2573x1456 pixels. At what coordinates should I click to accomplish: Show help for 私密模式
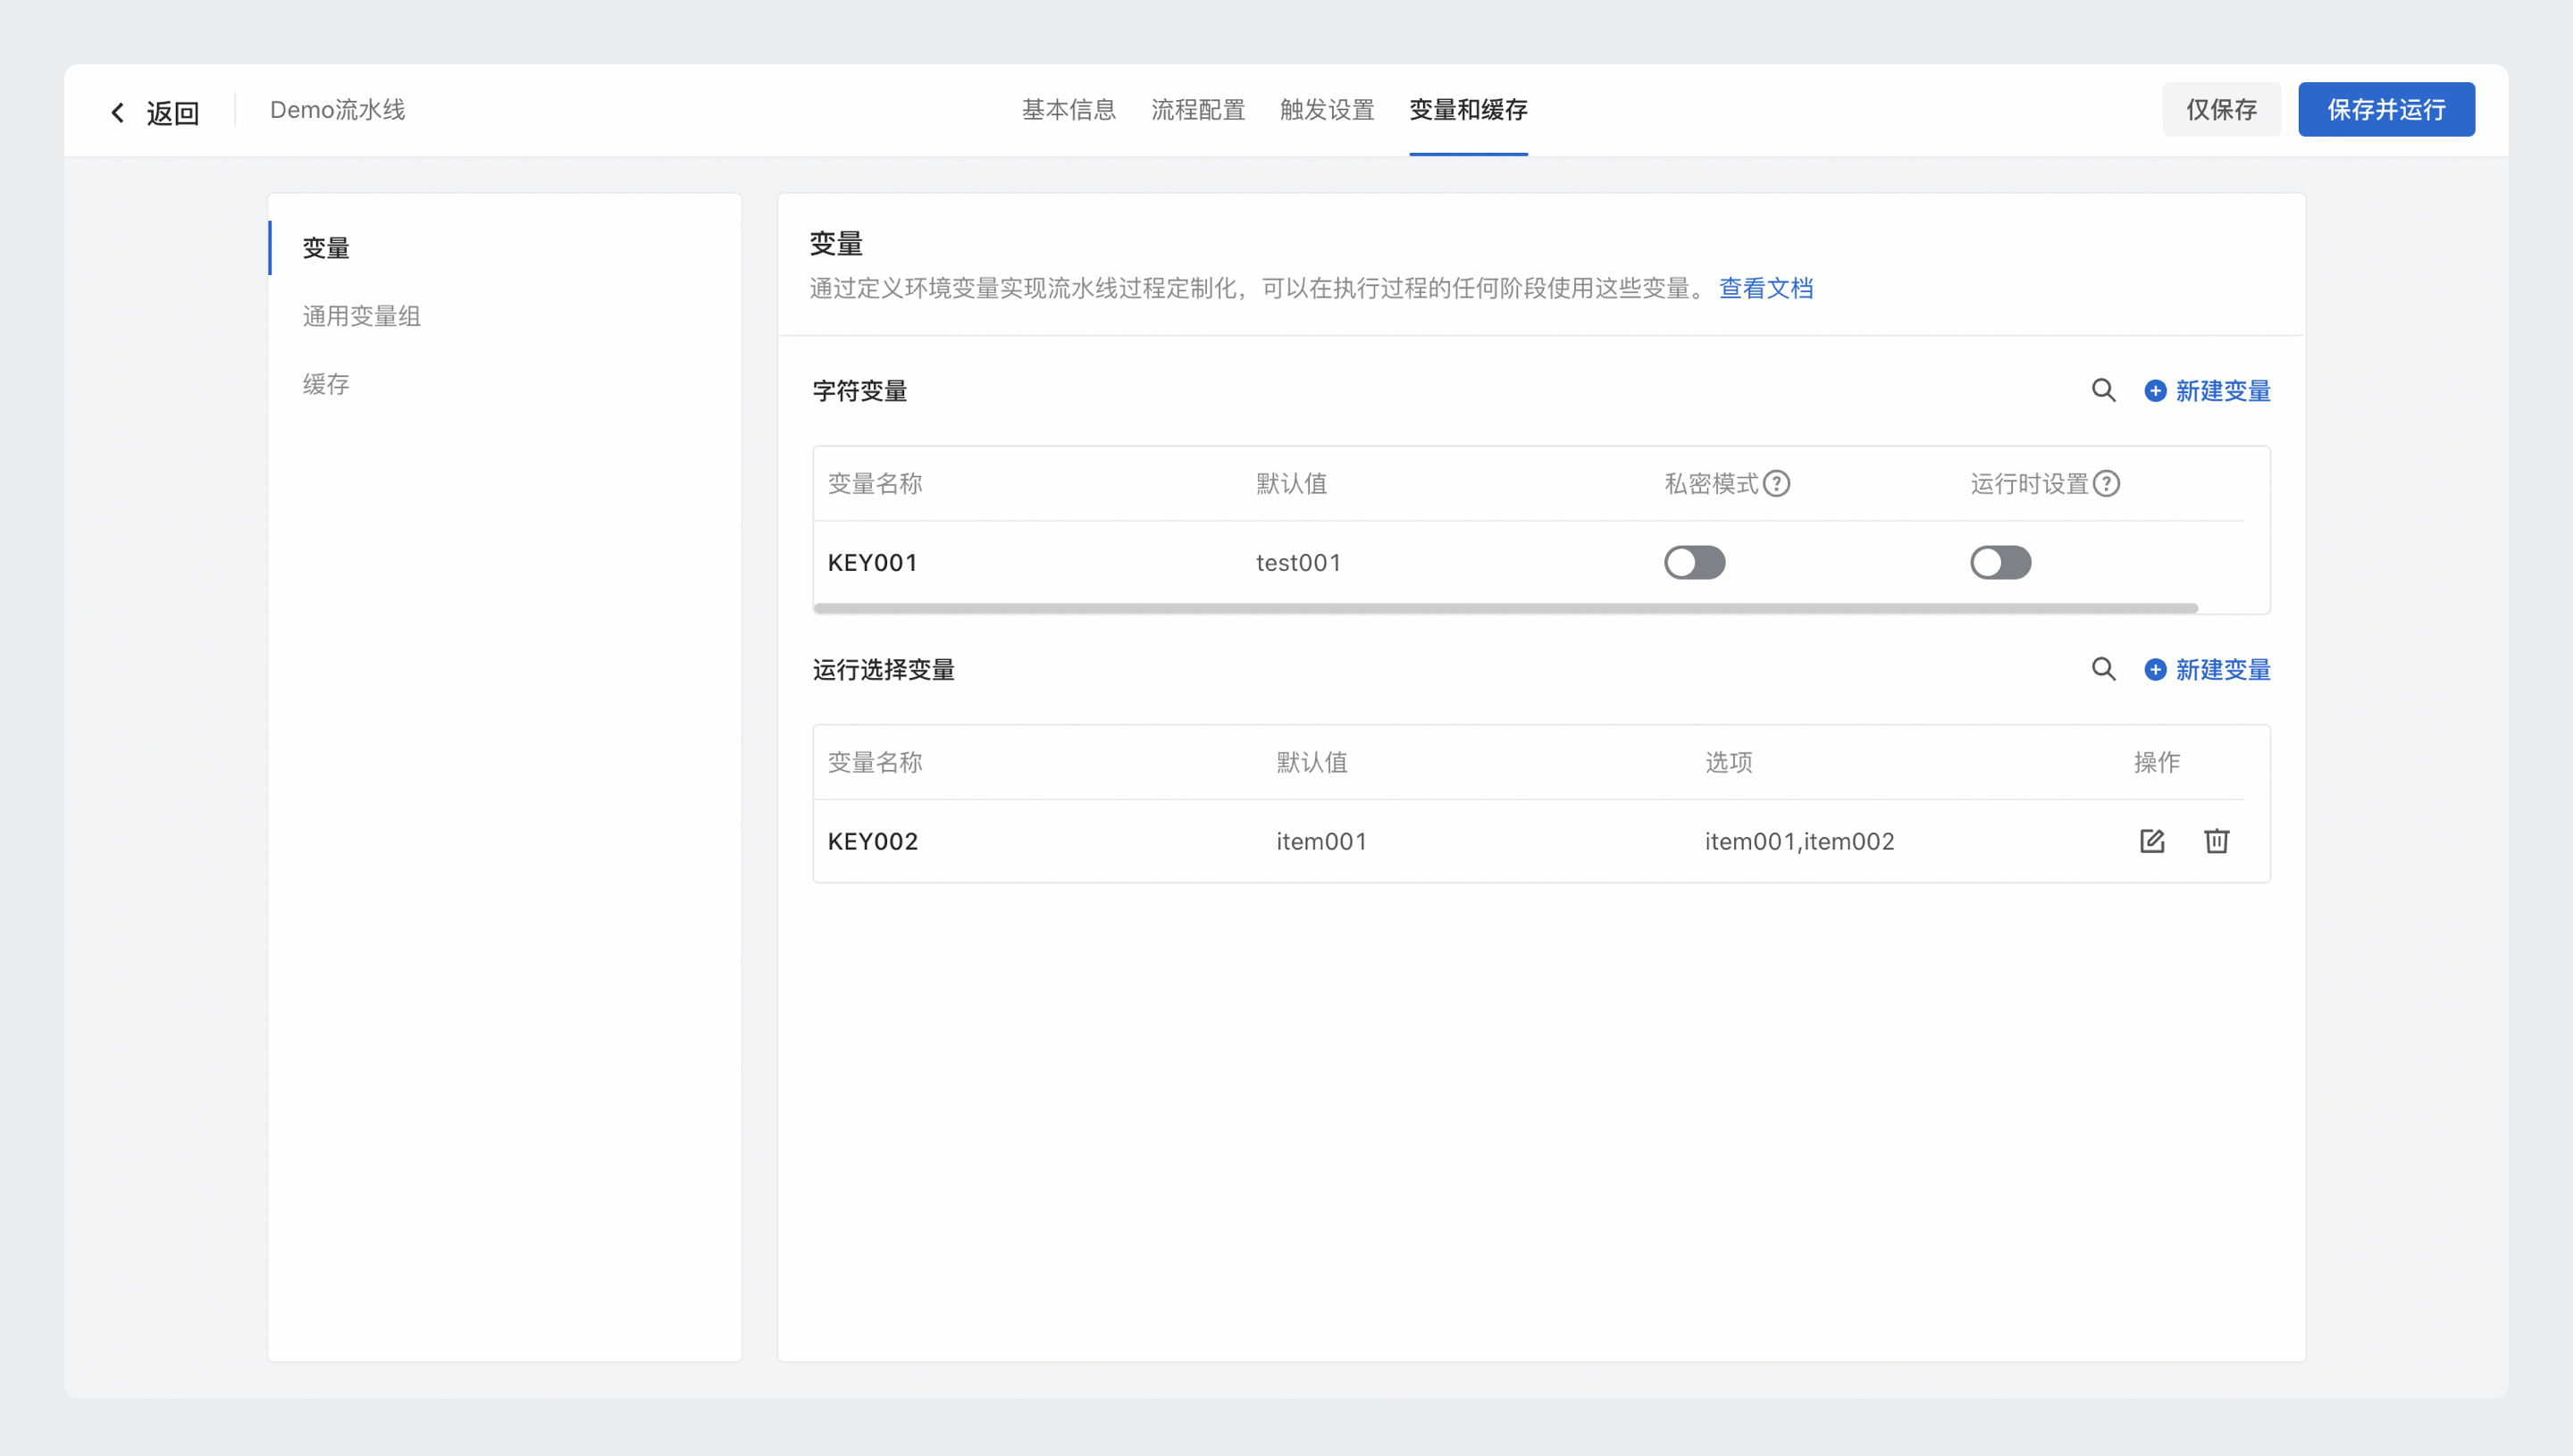coord(1776,484)
